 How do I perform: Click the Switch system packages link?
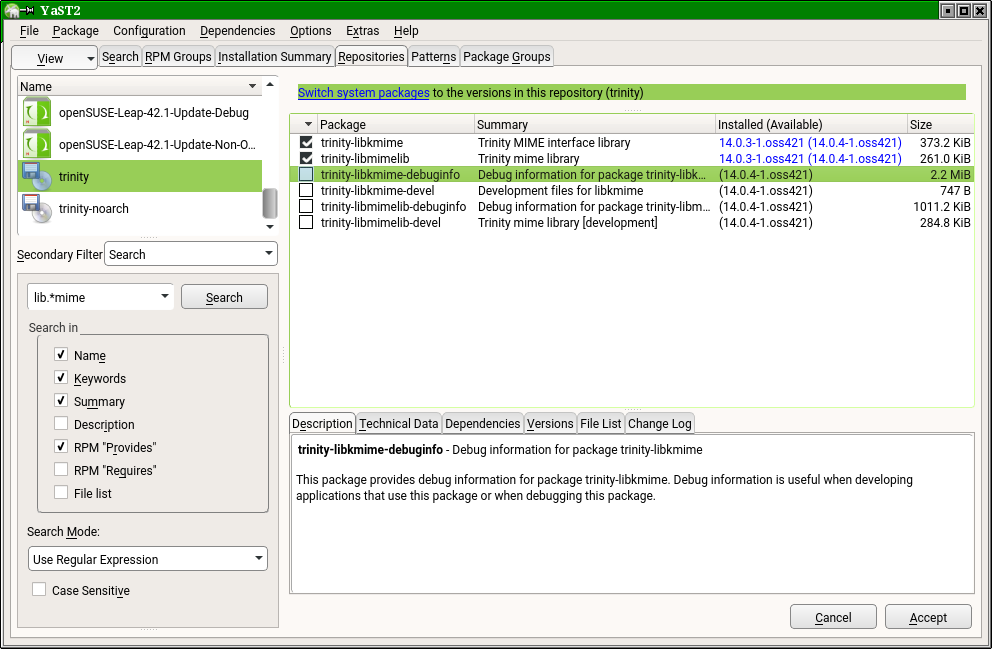click(x=364, y=92)
